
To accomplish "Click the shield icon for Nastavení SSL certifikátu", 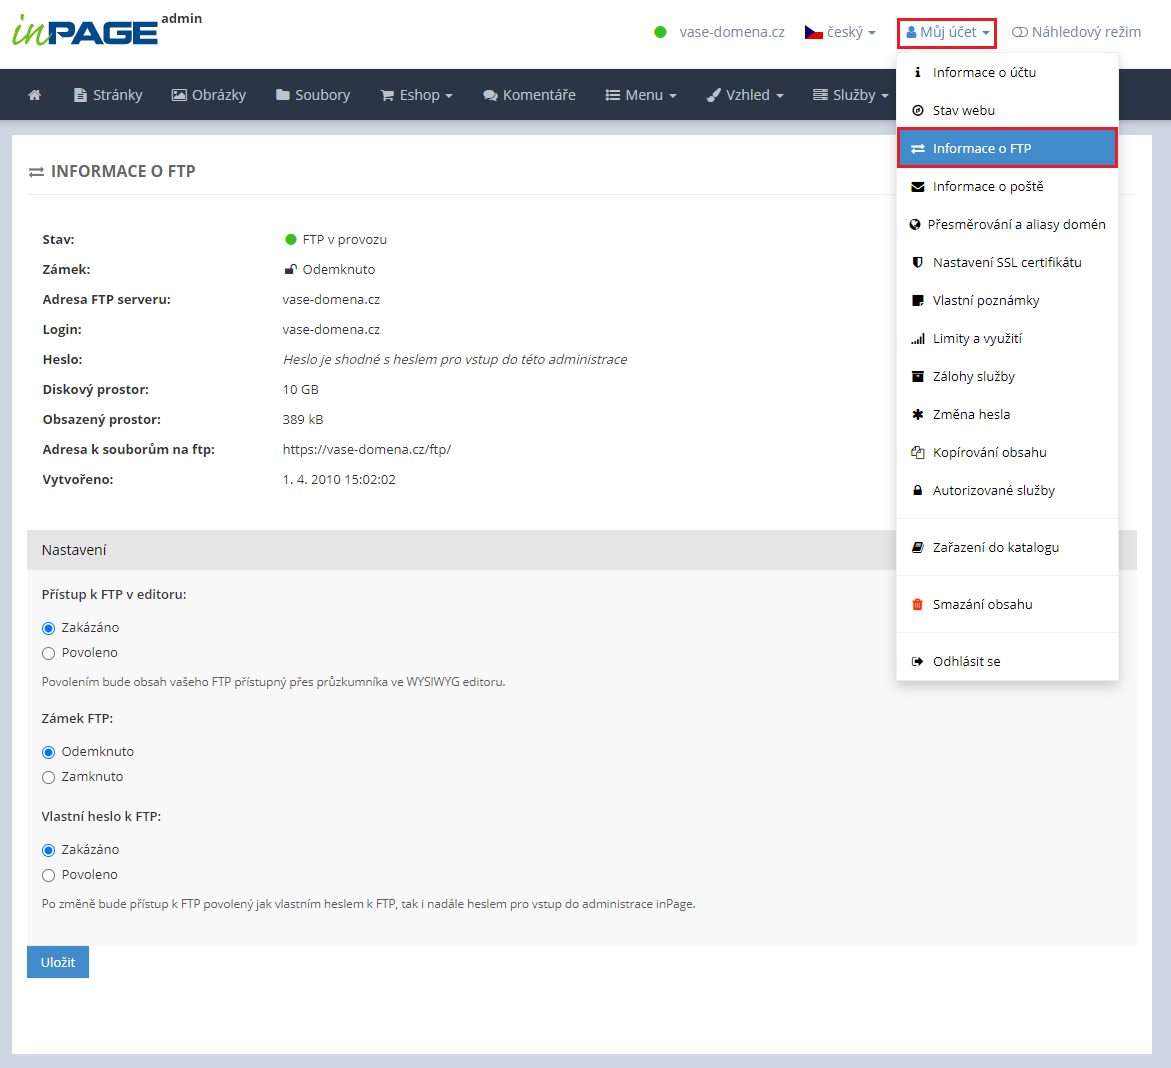I will [x=917, y=262].
